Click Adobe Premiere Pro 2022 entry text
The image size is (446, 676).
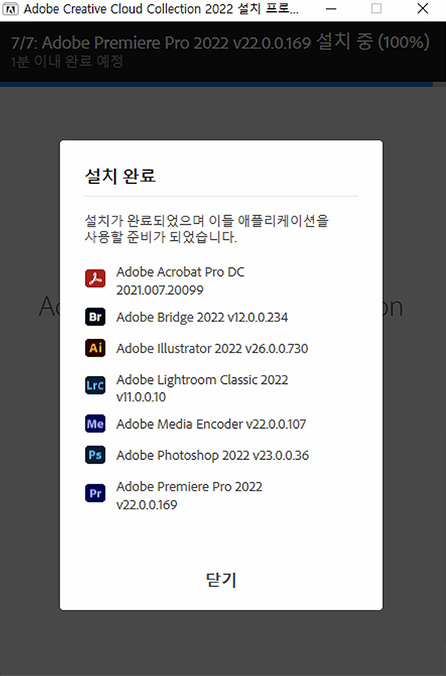189,487
